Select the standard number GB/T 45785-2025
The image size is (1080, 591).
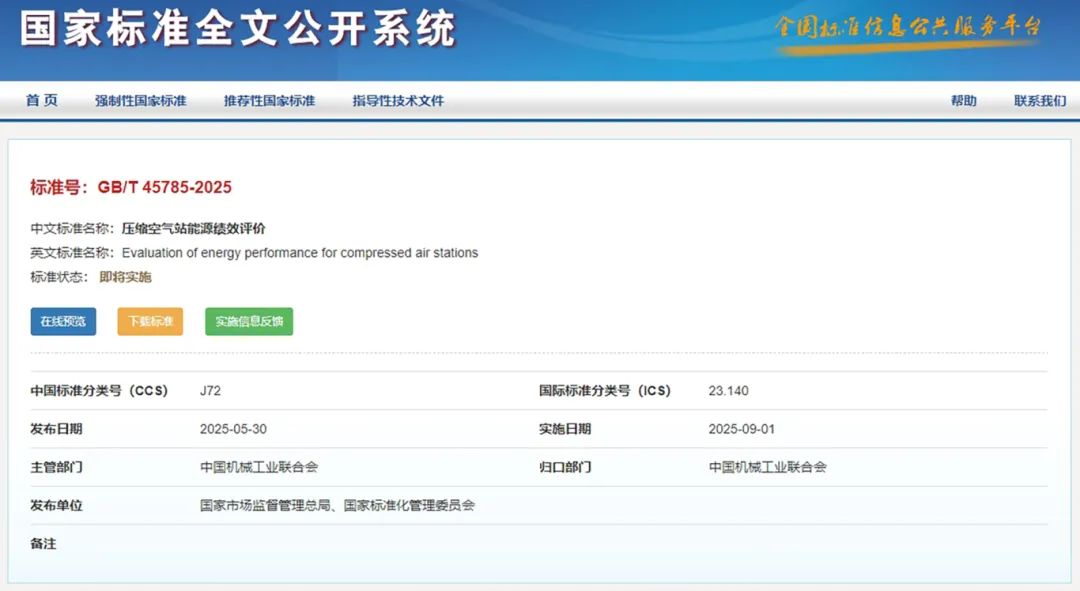tap(166, 187)
